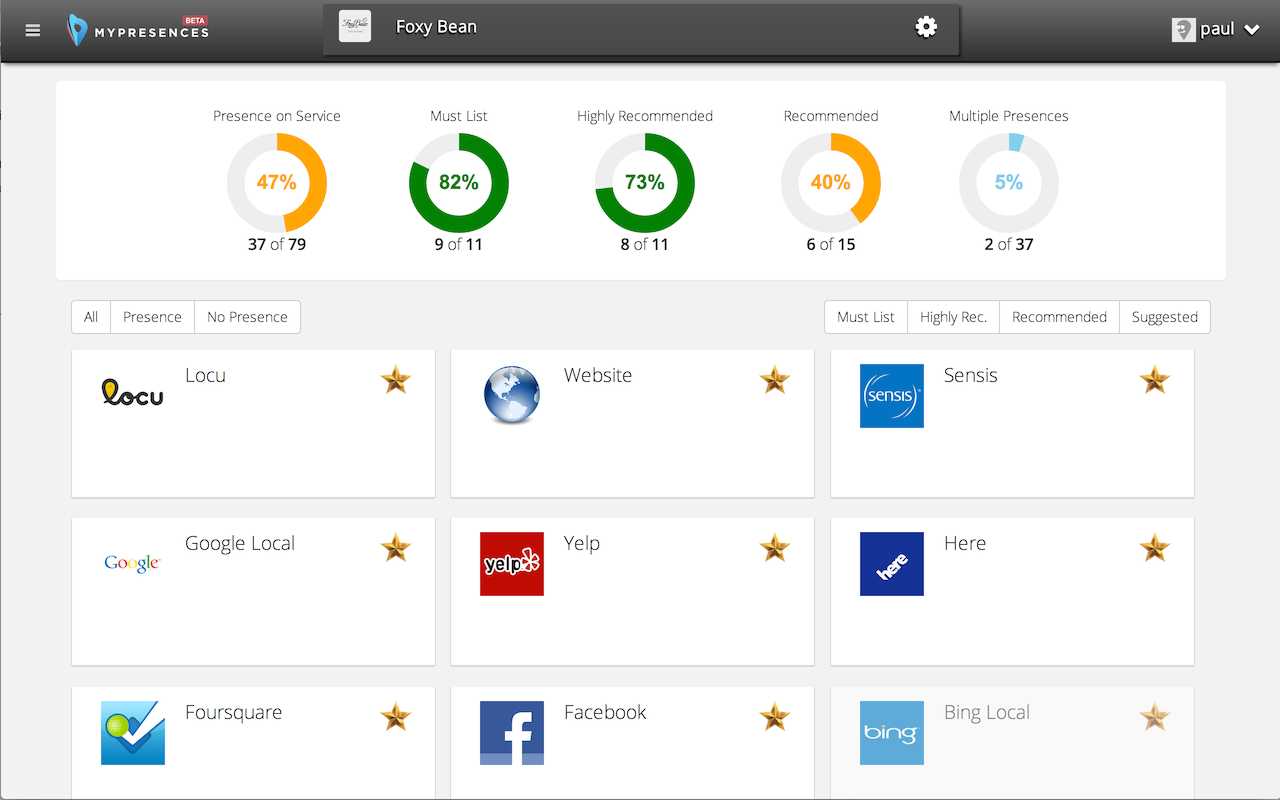Toggle the star on Facebook card
1280x800 pixels.
click(x=775, y=717)
